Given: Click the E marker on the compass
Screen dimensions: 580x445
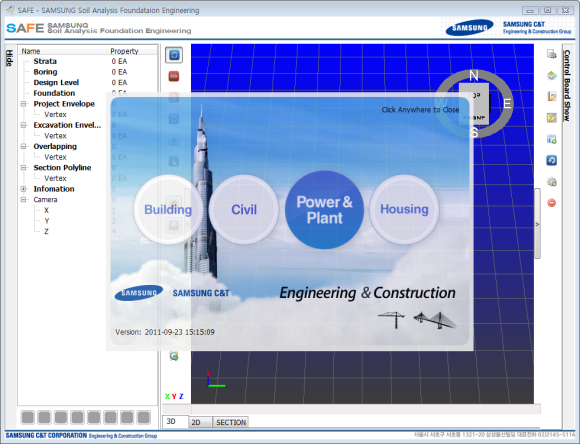Looking at the screenshot, I should [x=507, y=104].
